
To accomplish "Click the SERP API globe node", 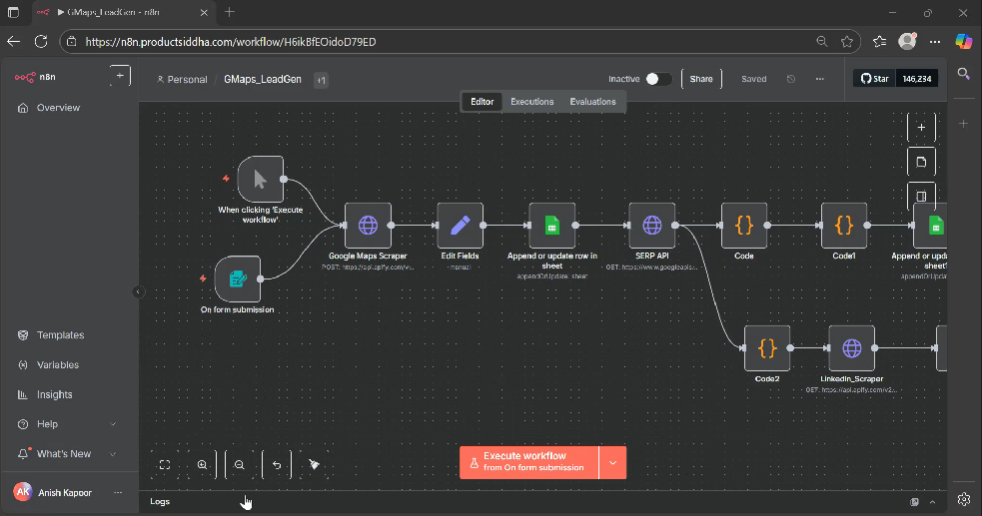I will 652,225.
